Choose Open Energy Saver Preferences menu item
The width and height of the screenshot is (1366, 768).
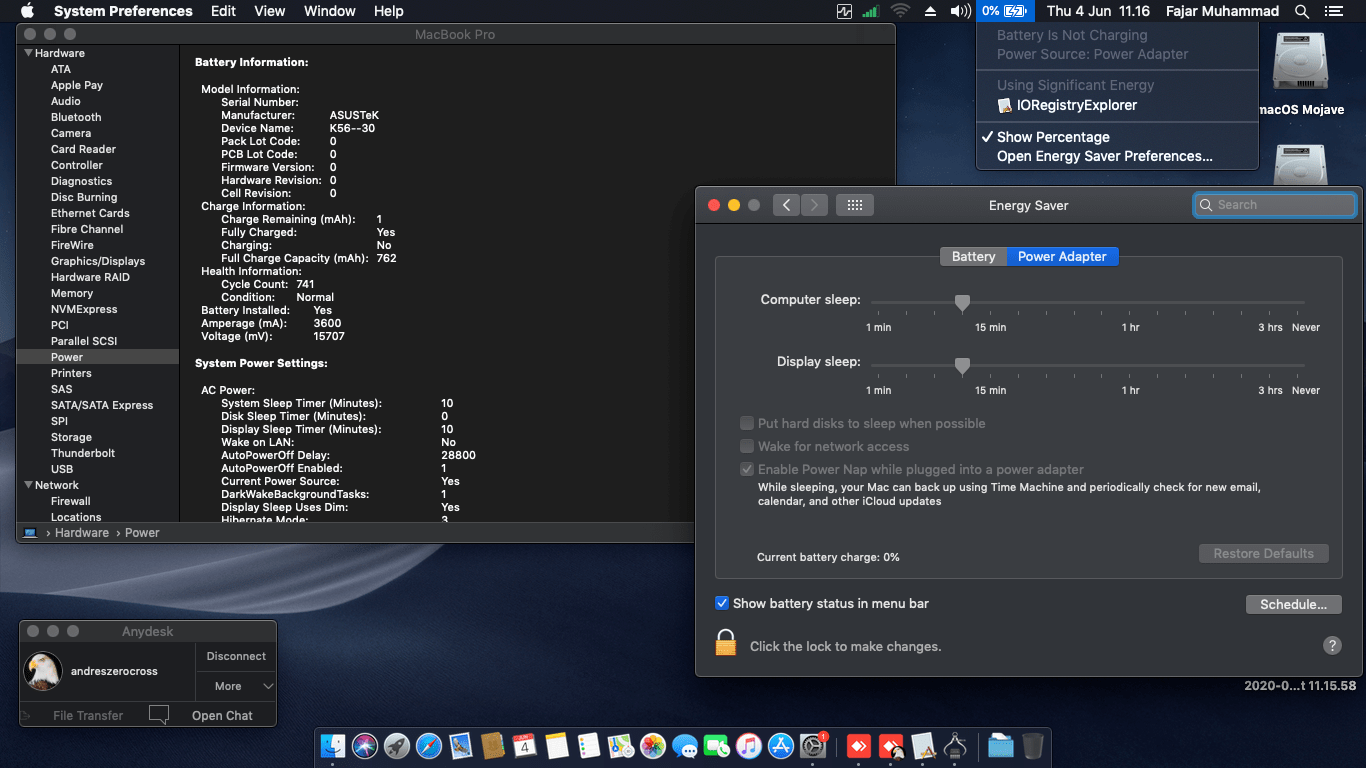point(1117,156)
